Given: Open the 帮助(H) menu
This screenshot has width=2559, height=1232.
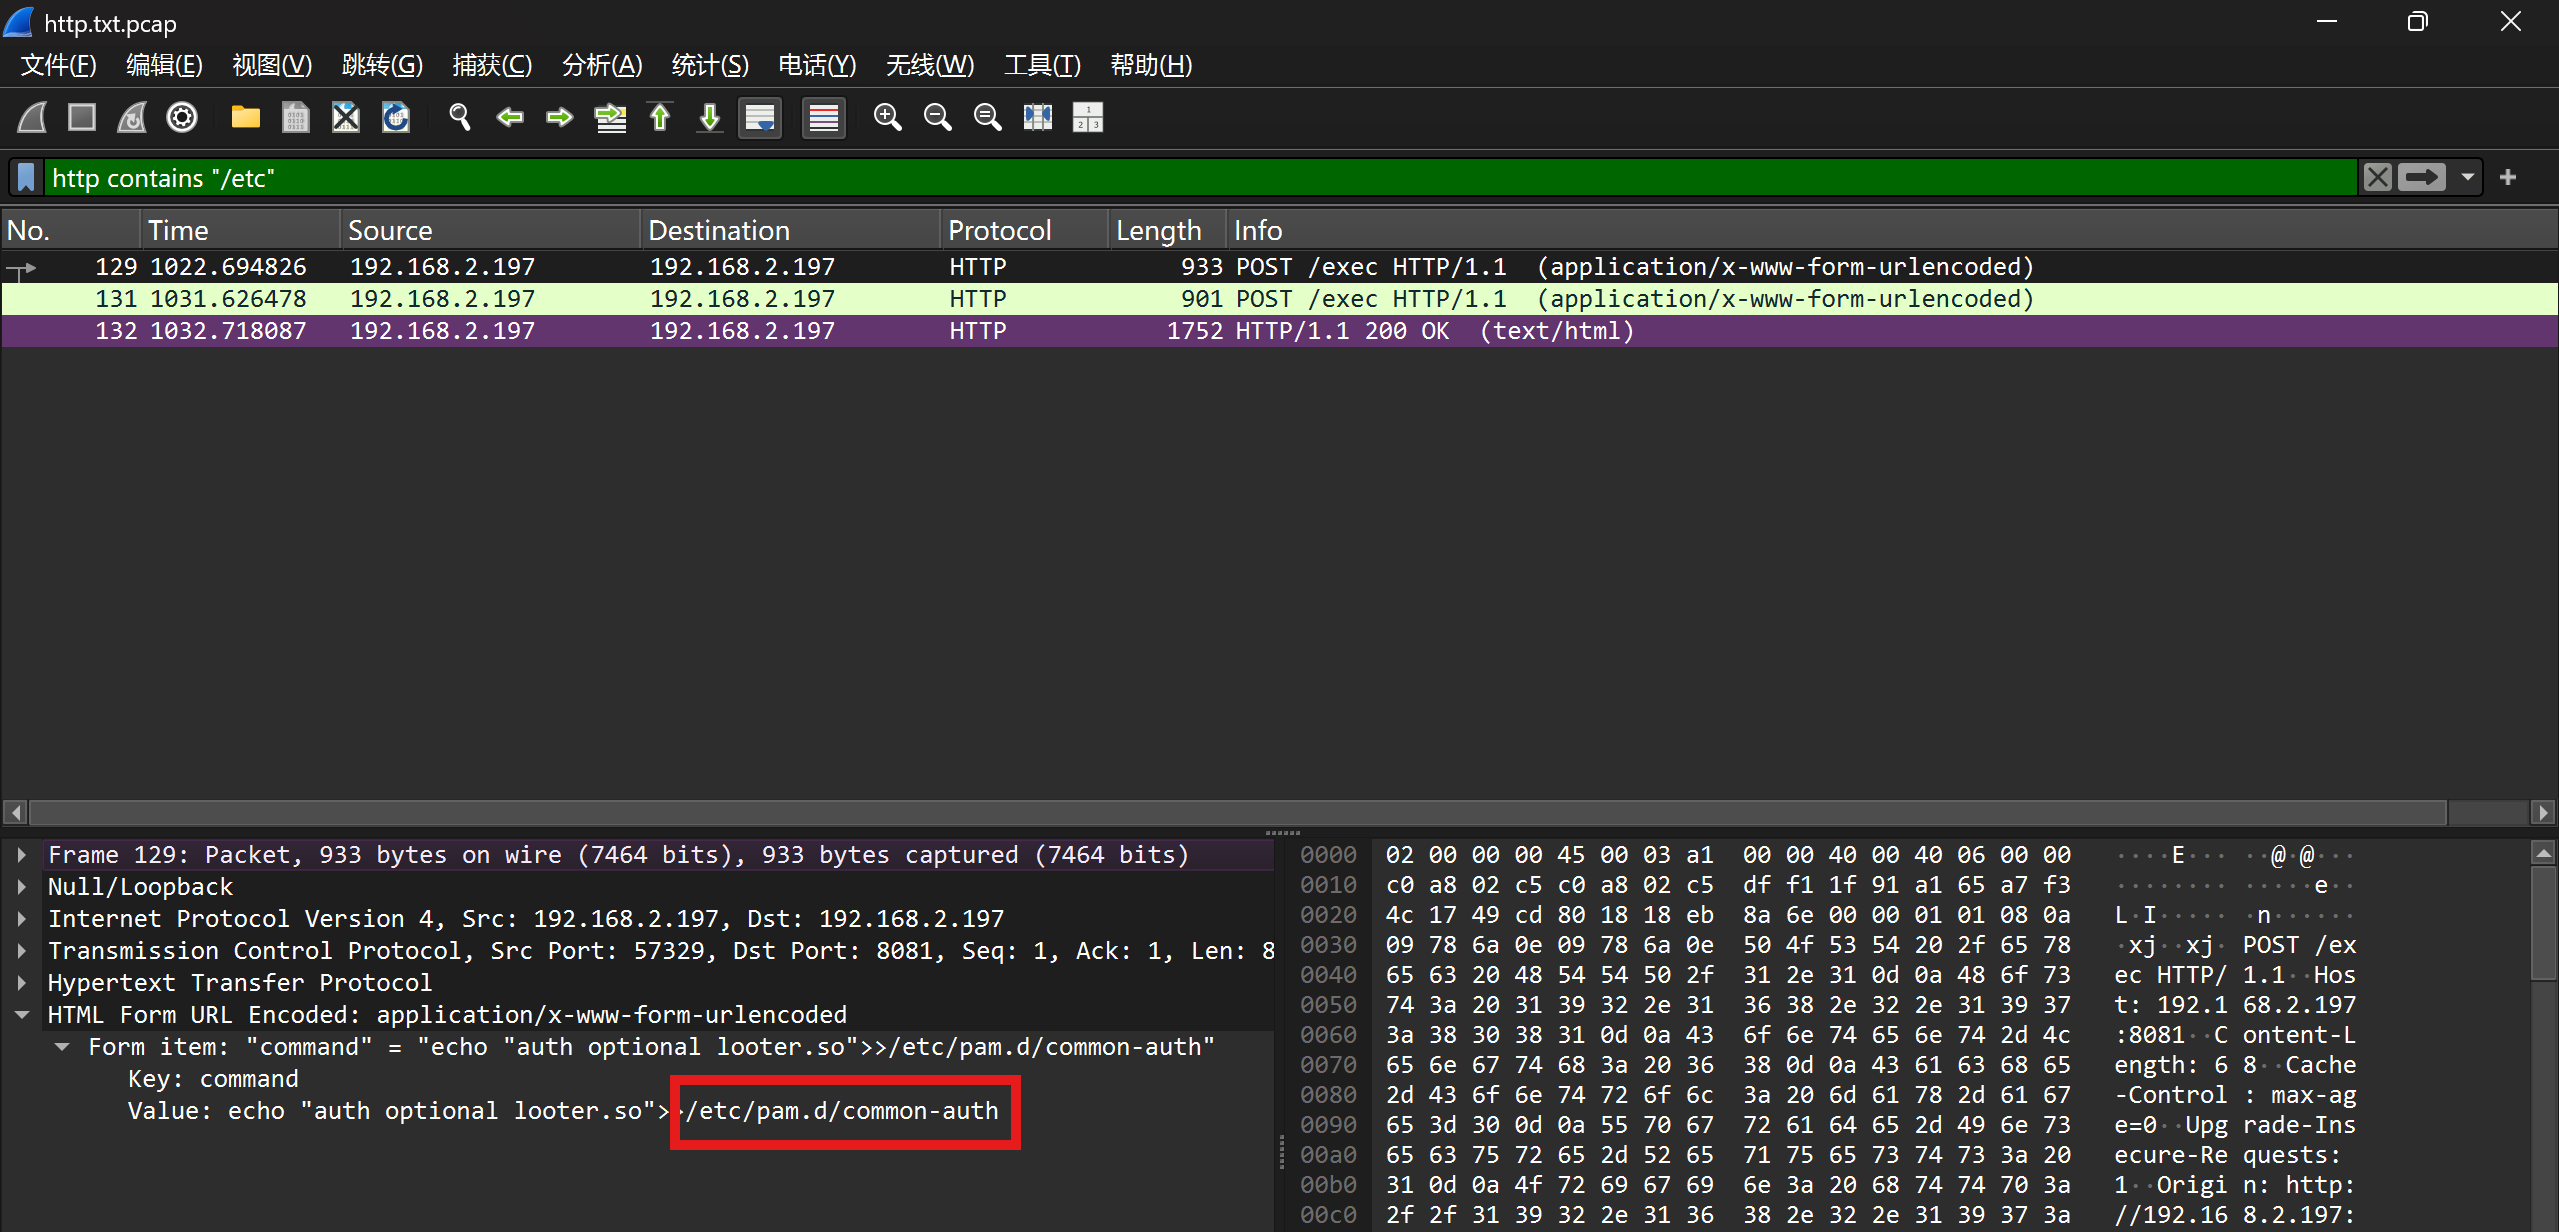Looking at the screenshot, I should click(x=1151, y=65).
